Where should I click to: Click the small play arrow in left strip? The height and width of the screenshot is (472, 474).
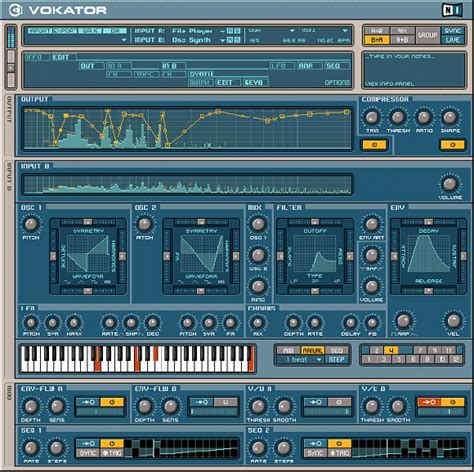(x=11, y=68)
